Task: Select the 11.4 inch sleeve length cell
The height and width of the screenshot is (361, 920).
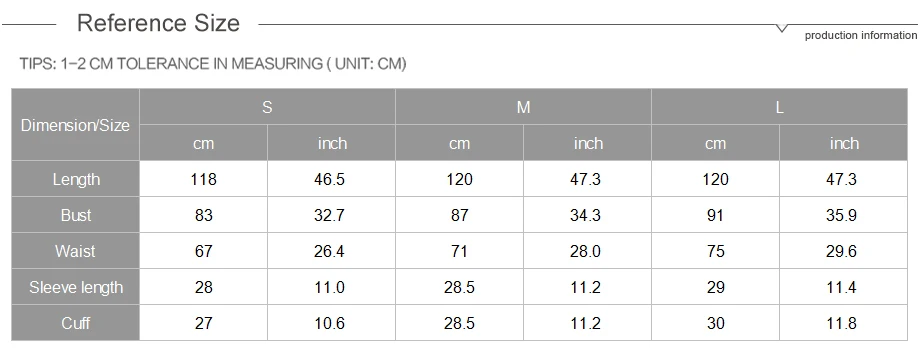Action: pos(843,288)
